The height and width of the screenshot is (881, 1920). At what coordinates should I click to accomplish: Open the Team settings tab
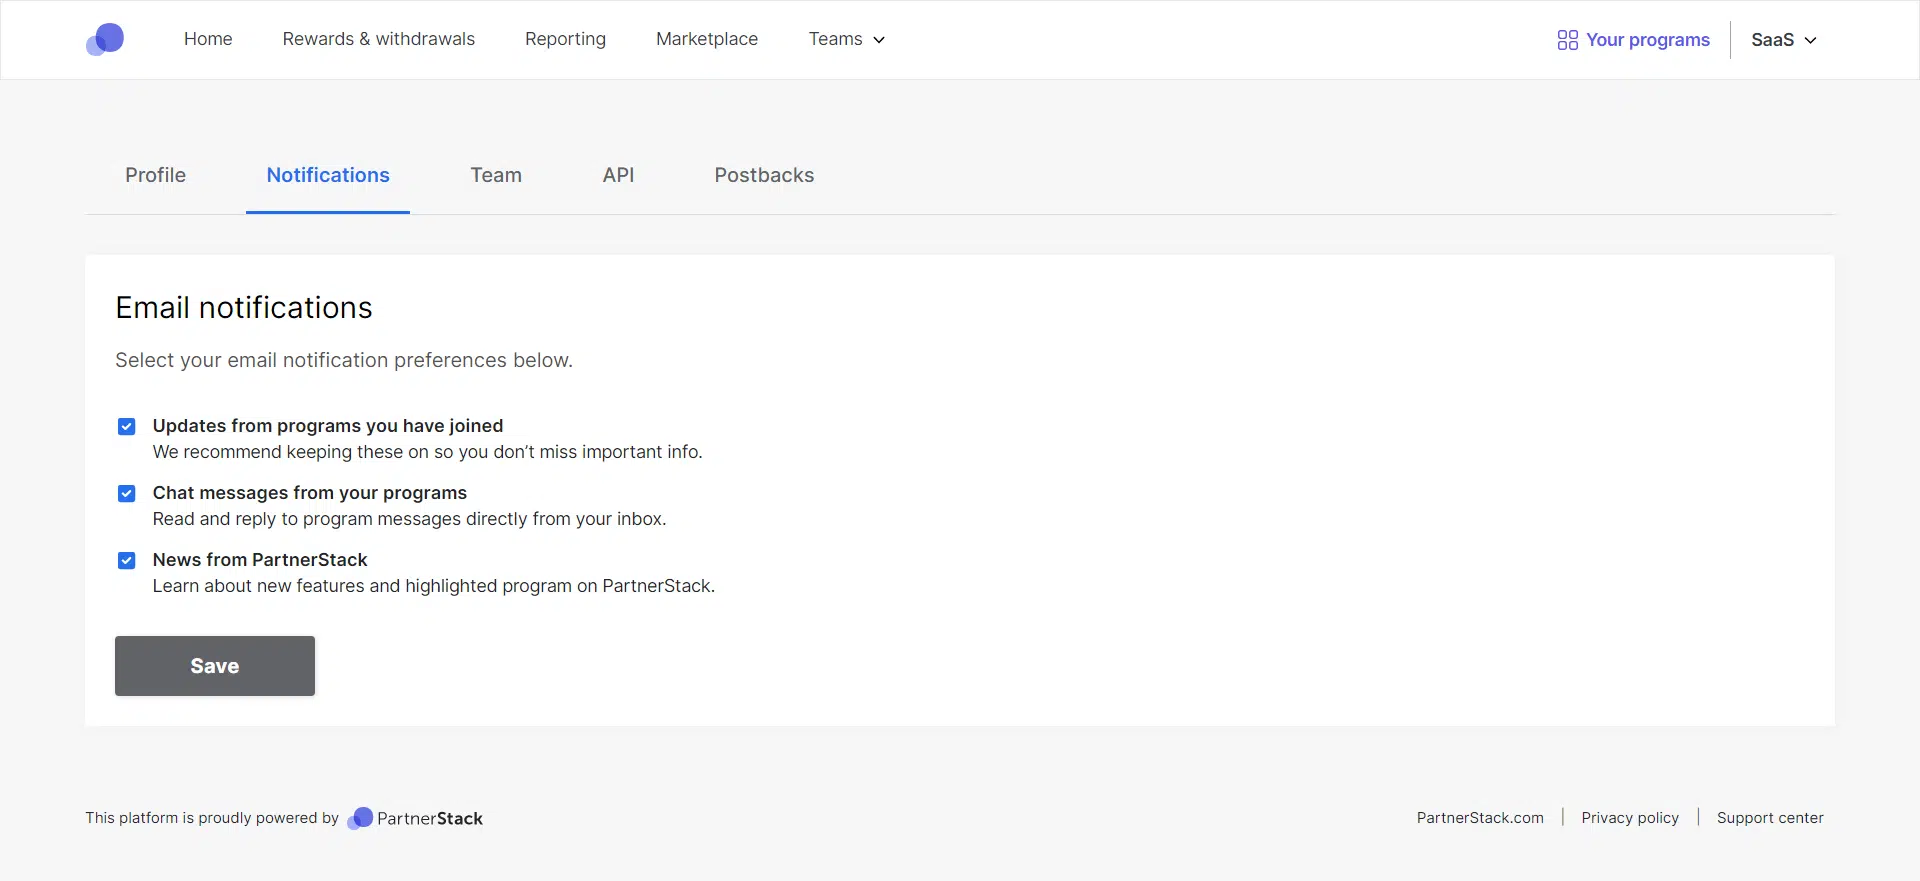pos(496,175)
